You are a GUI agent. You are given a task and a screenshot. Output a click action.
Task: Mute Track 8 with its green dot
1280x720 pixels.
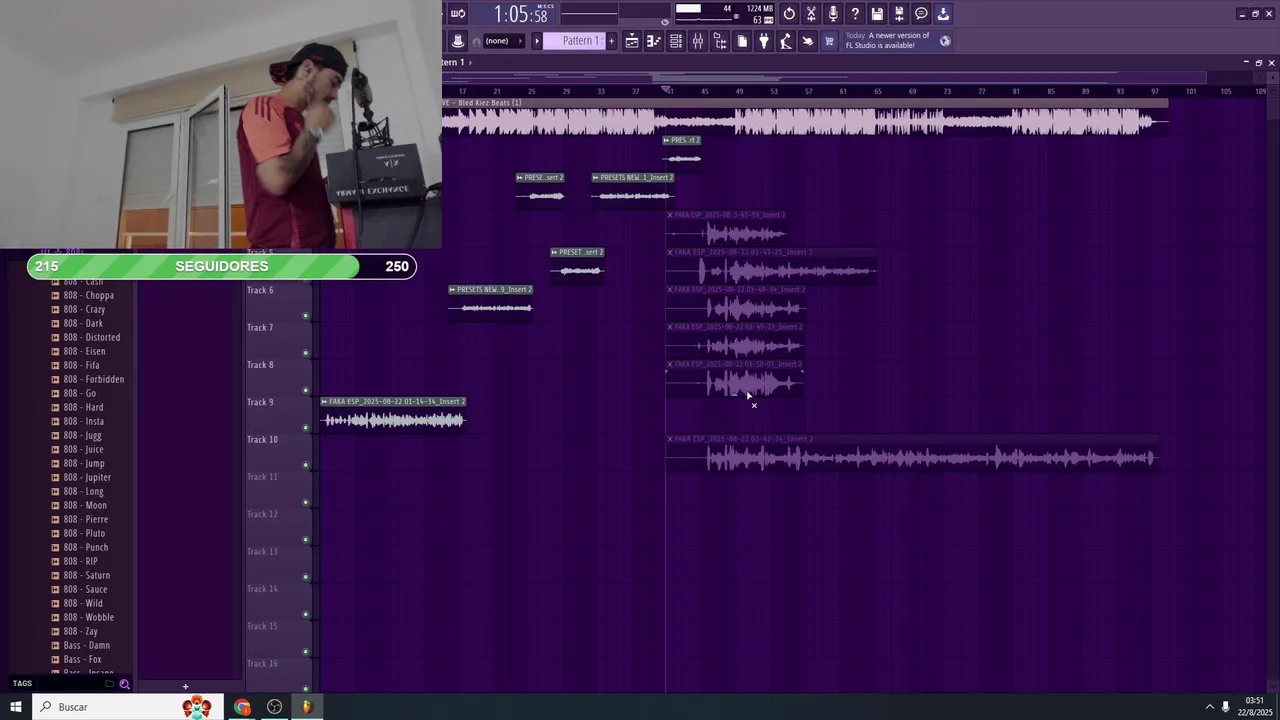(305, 391)
